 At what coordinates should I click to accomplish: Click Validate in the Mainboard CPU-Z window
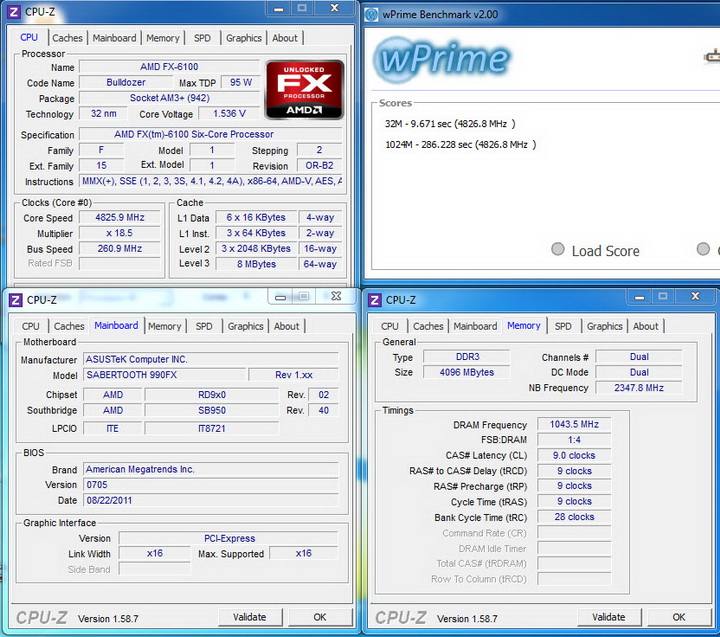[x=249, y=617]
